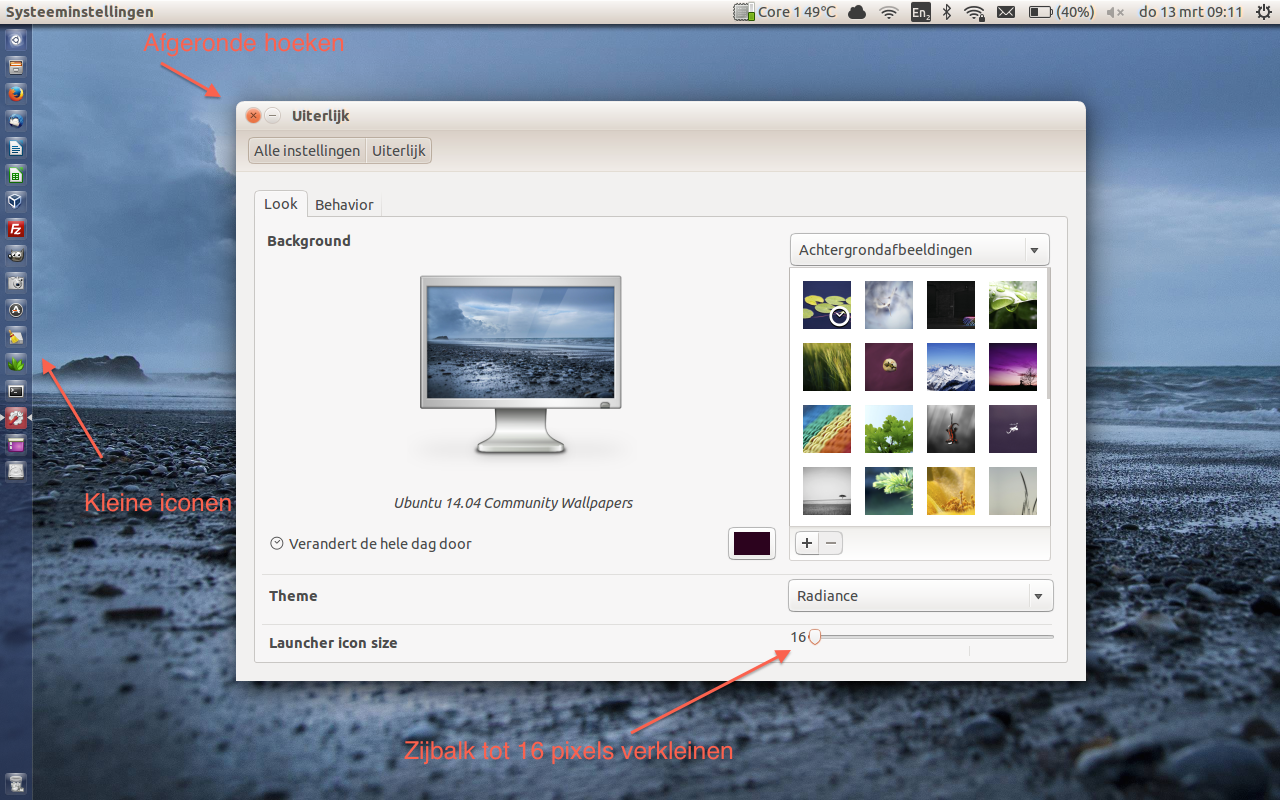
Task: Open the Radiance theme dropdown
Action: click(x=920, y=596)
